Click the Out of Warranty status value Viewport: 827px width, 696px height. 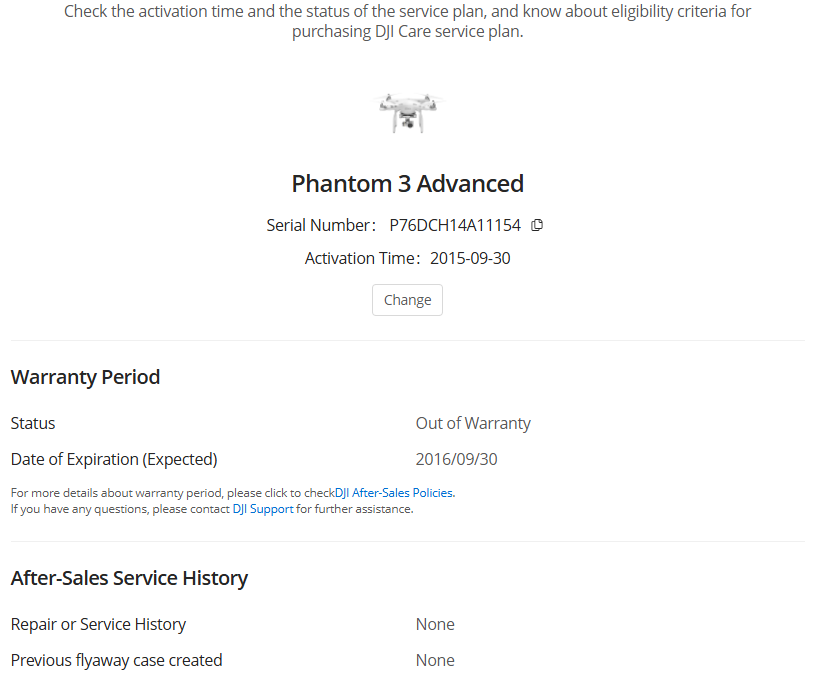[x=473, y=423]
